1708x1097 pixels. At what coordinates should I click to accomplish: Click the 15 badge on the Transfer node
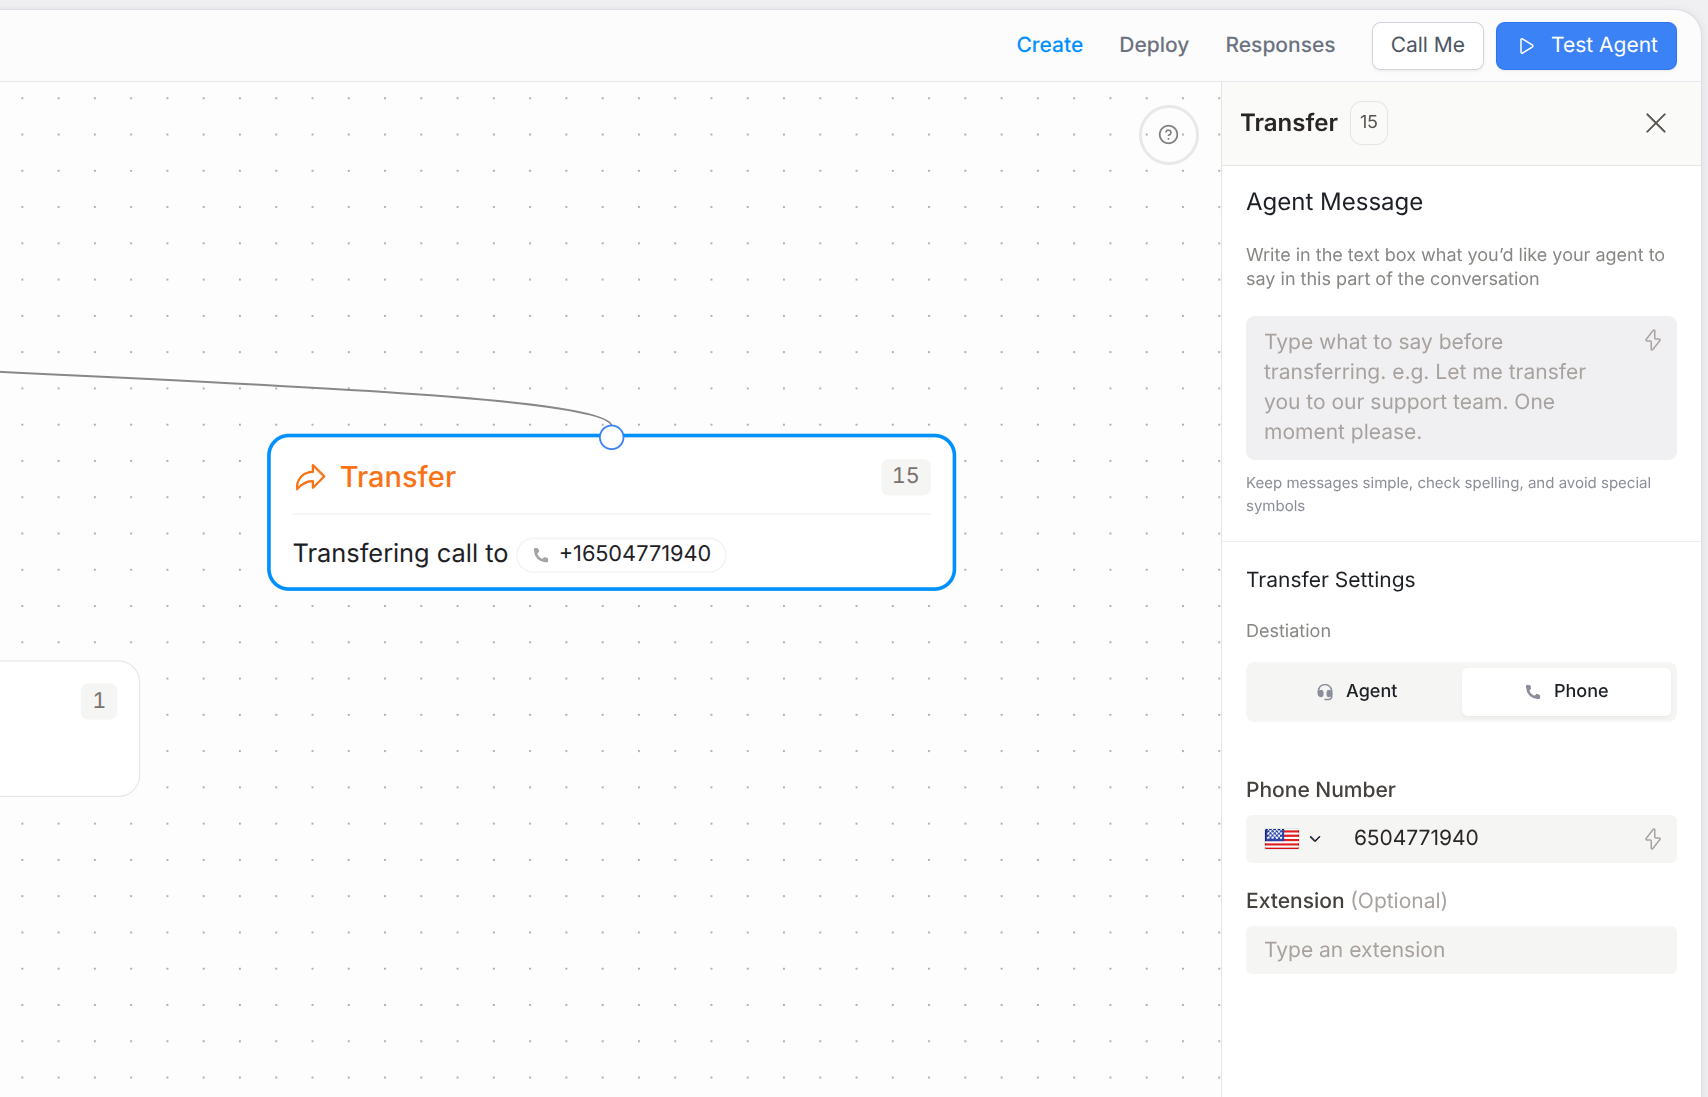coord(905,477)
